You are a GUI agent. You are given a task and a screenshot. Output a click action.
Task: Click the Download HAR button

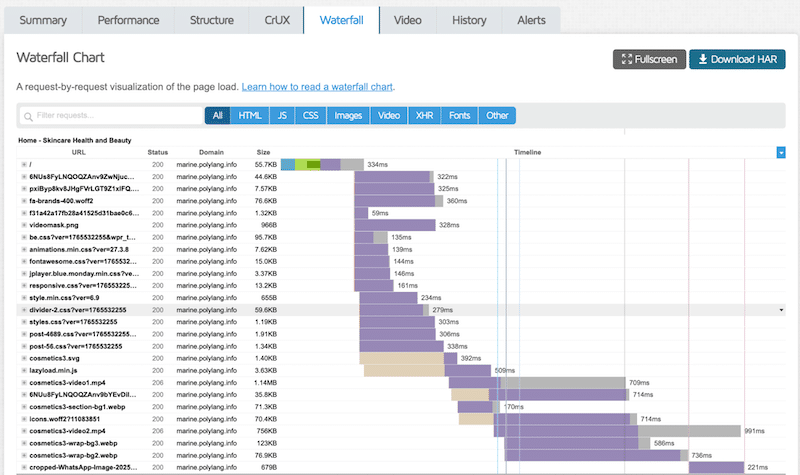click(737, 60)
